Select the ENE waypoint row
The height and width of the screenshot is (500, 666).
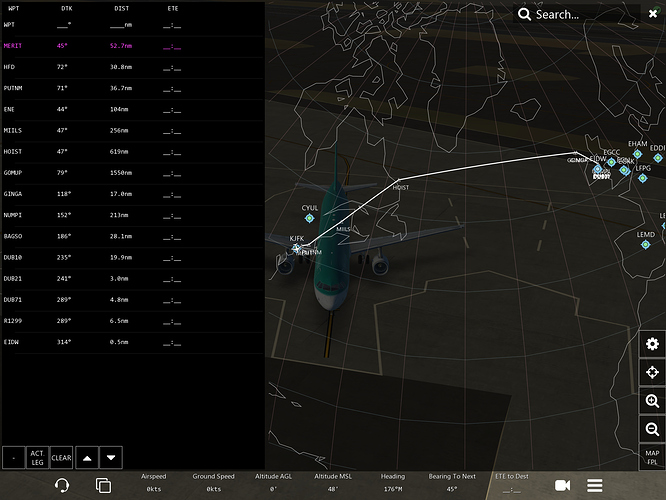[133, 109]
